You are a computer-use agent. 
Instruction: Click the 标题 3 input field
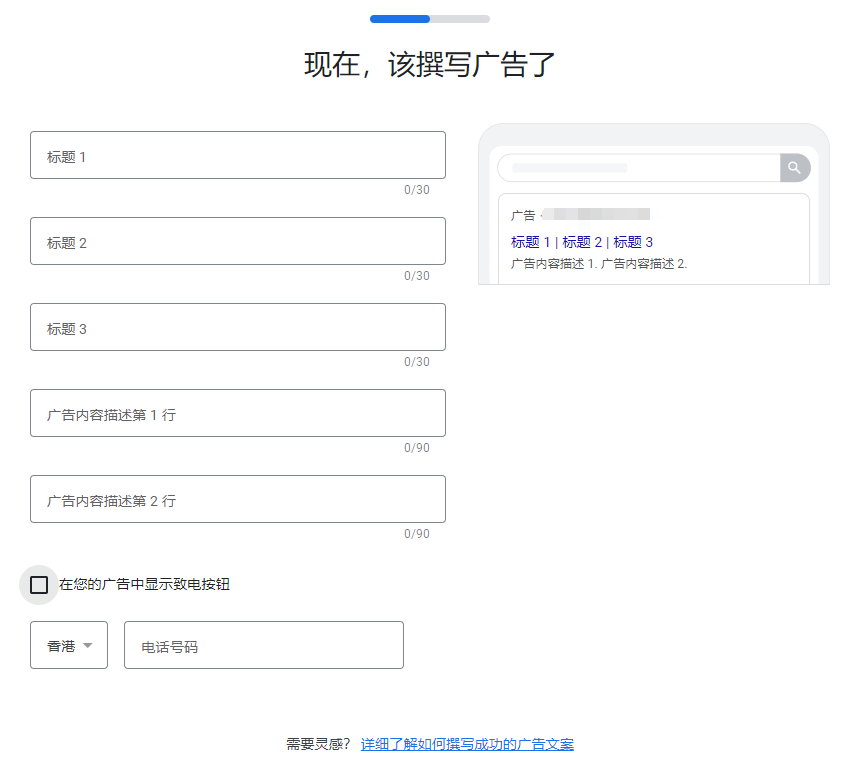pyautogui.click(x=237, y=327)
